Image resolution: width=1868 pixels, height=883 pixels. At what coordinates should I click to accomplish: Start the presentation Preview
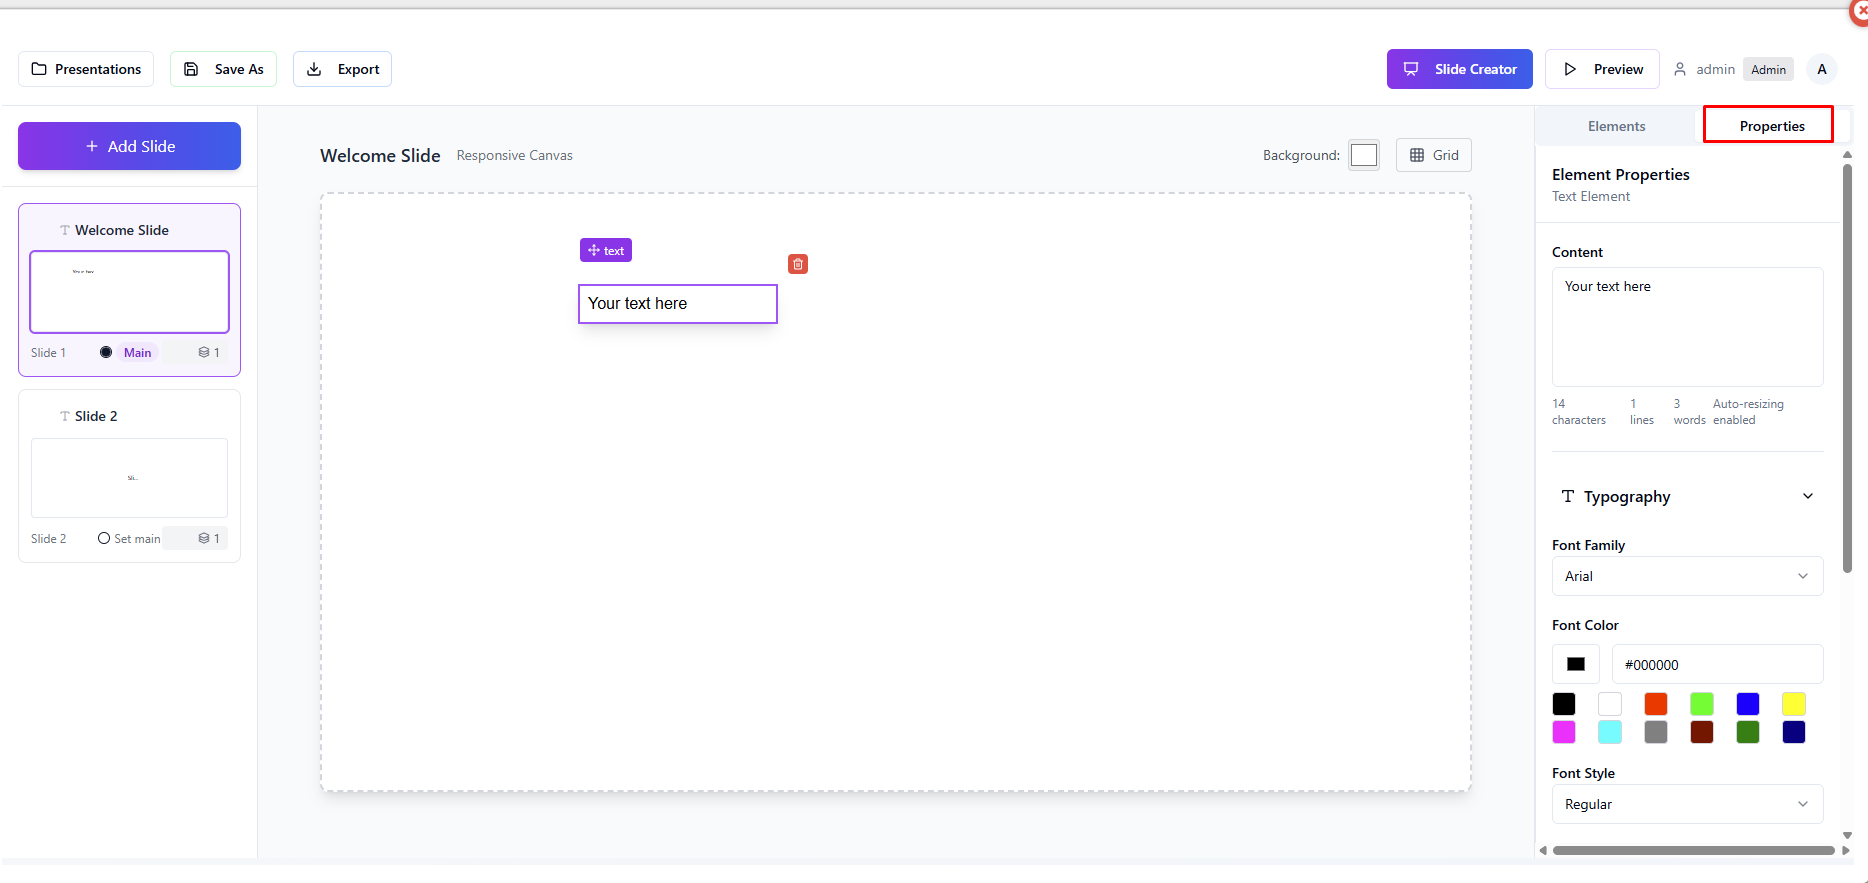(x=1602, y=69)
